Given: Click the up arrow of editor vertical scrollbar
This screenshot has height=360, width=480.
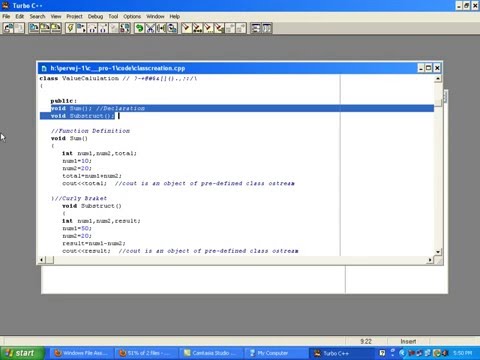Looking at the screenshot, I should point(438,79).
